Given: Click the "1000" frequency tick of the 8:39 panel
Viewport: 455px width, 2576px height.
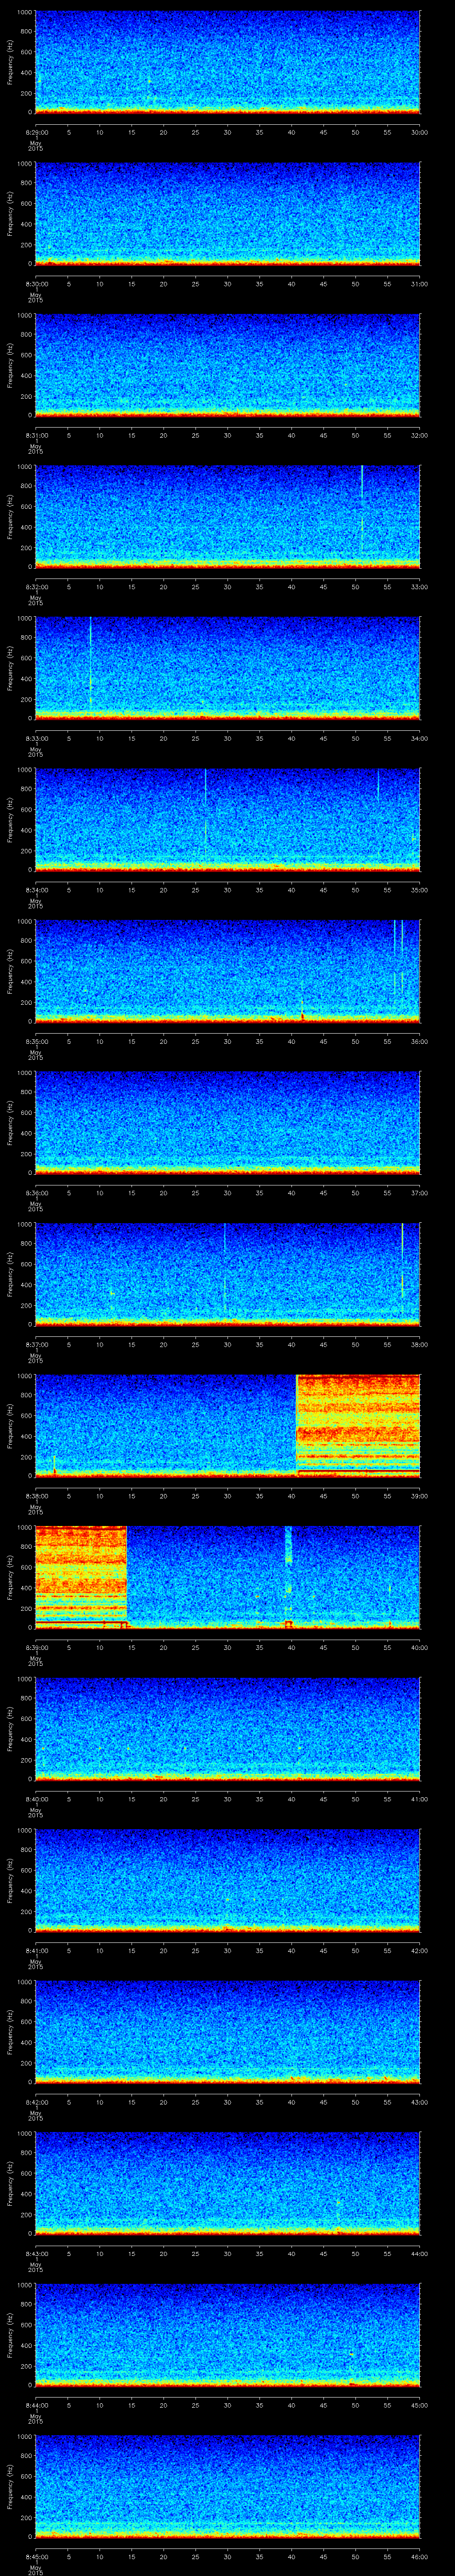Looking at the screenshot, I should pos(24,1528).
